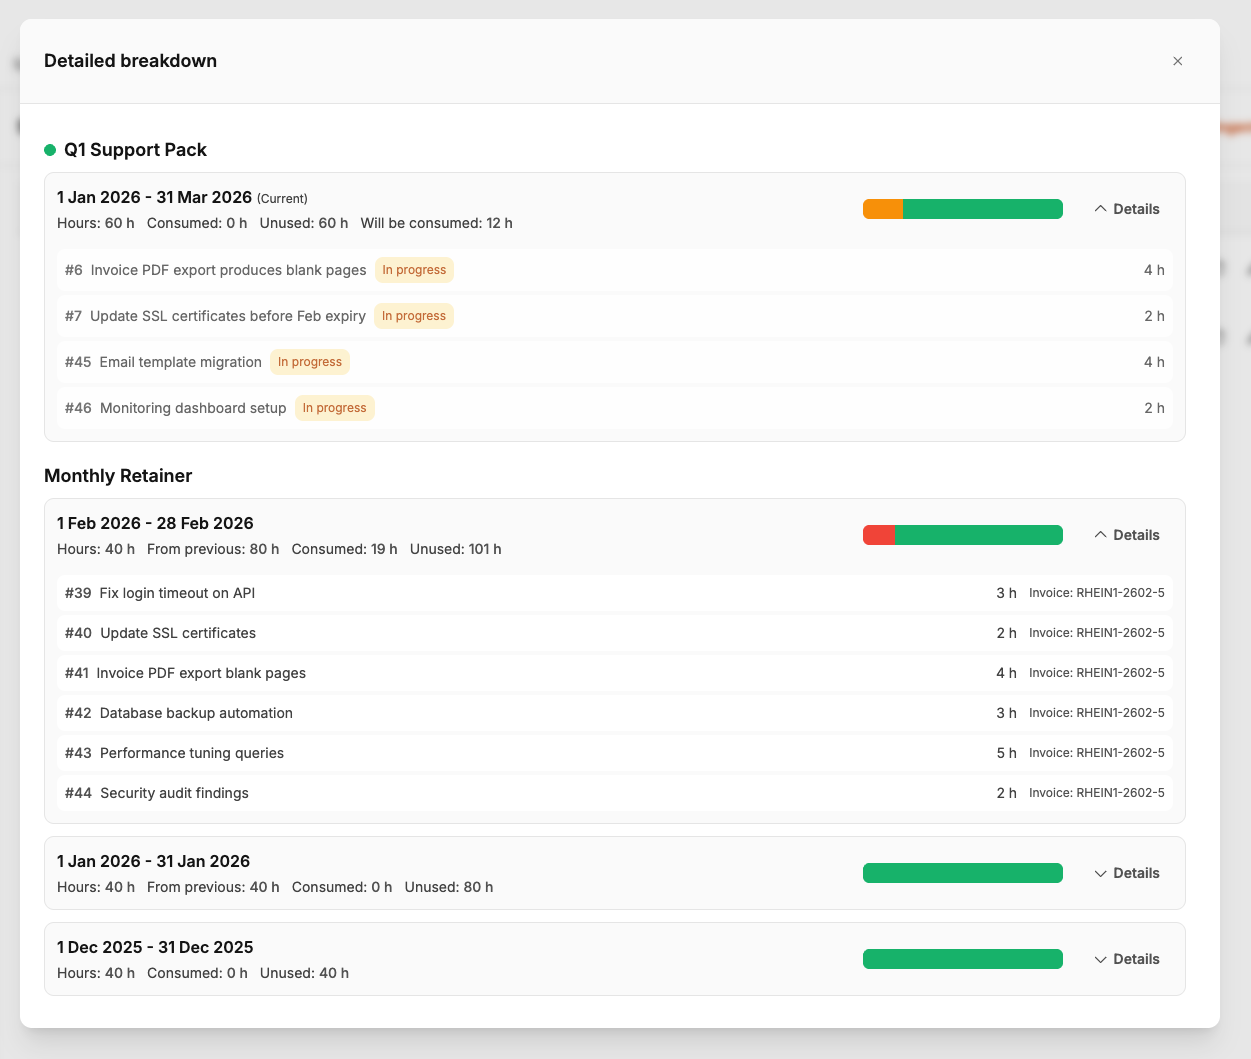
Task: Open invoice link for Performance tuning queries
Action: pos(1096,753)
